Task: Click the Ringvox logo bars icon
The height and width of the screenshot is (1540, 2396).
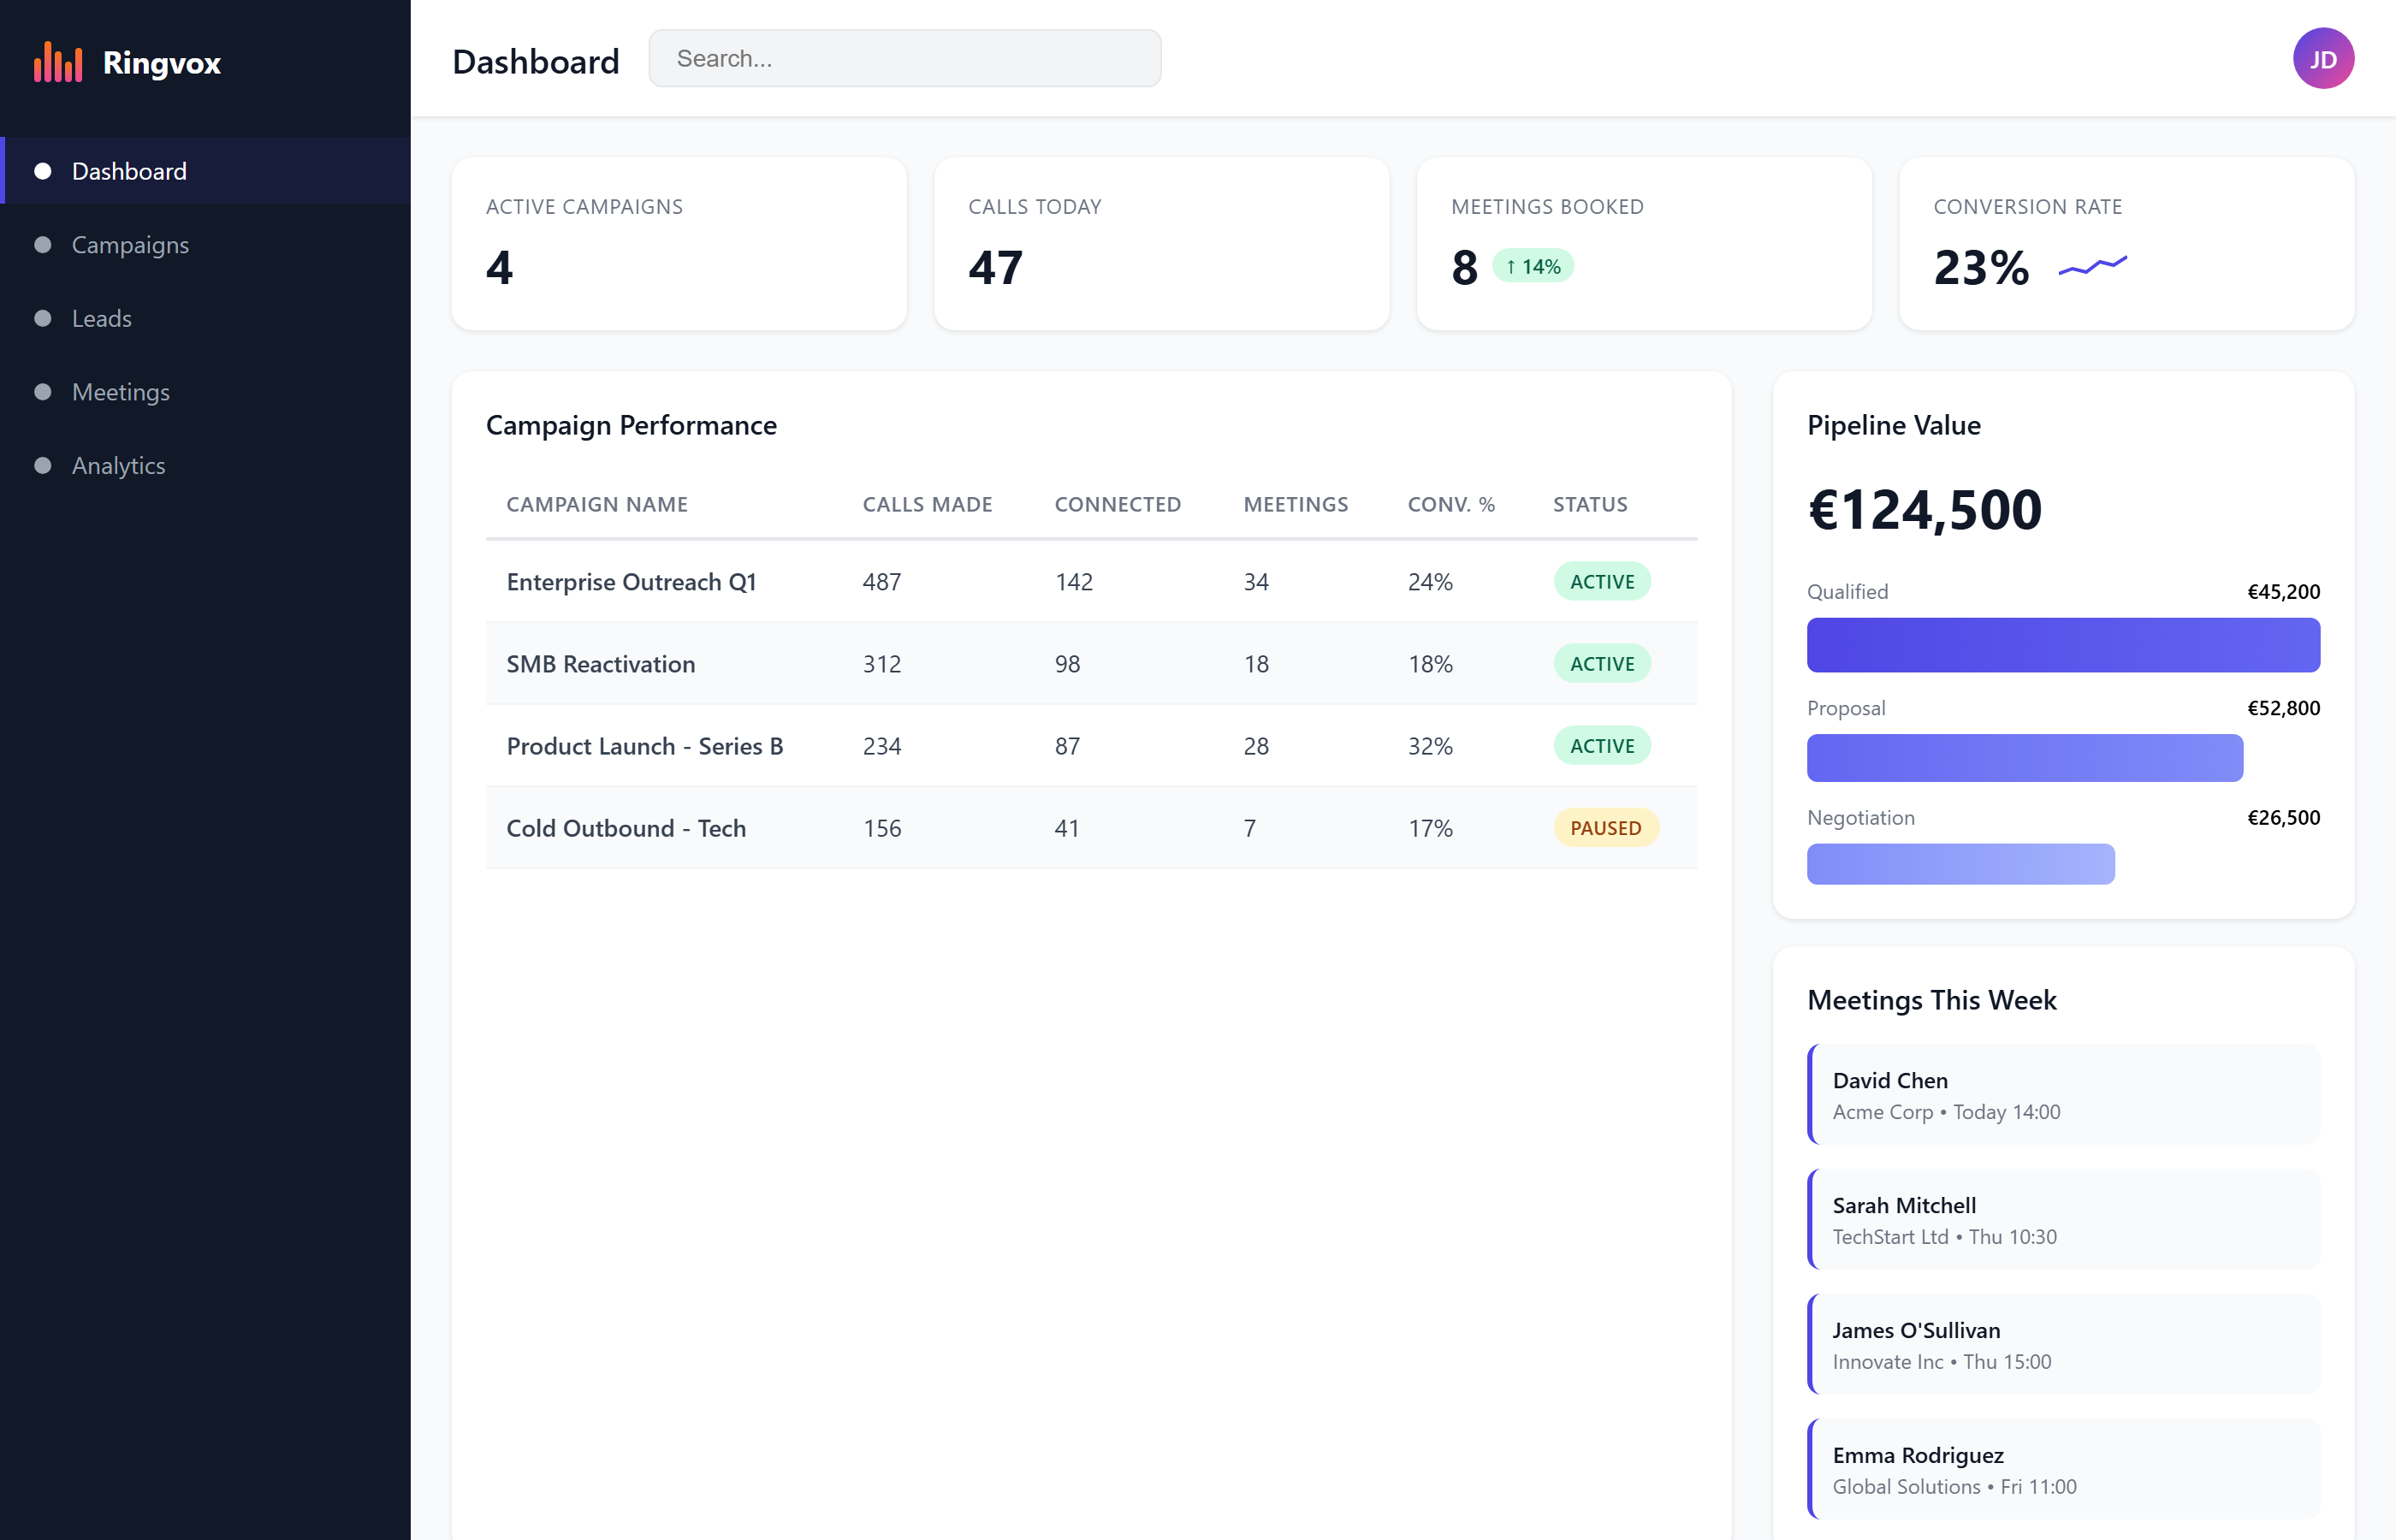Action: pyautogui.click(x=58, y=62)
